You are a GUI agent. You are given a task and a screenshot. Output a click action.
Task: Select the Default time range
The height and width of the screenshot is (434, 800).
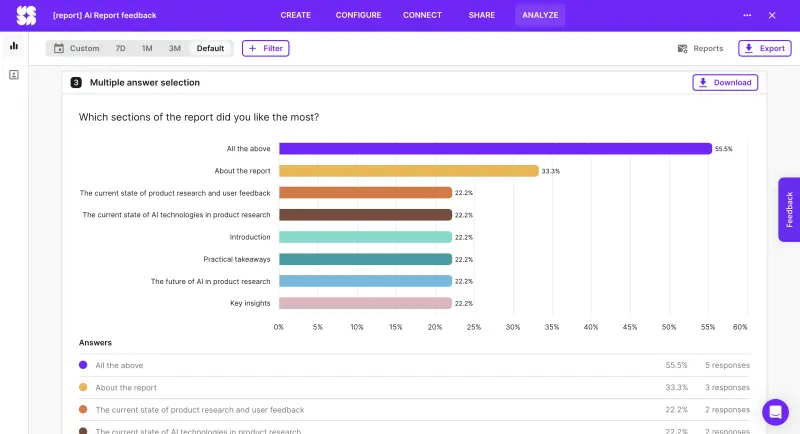click(210, 48)
